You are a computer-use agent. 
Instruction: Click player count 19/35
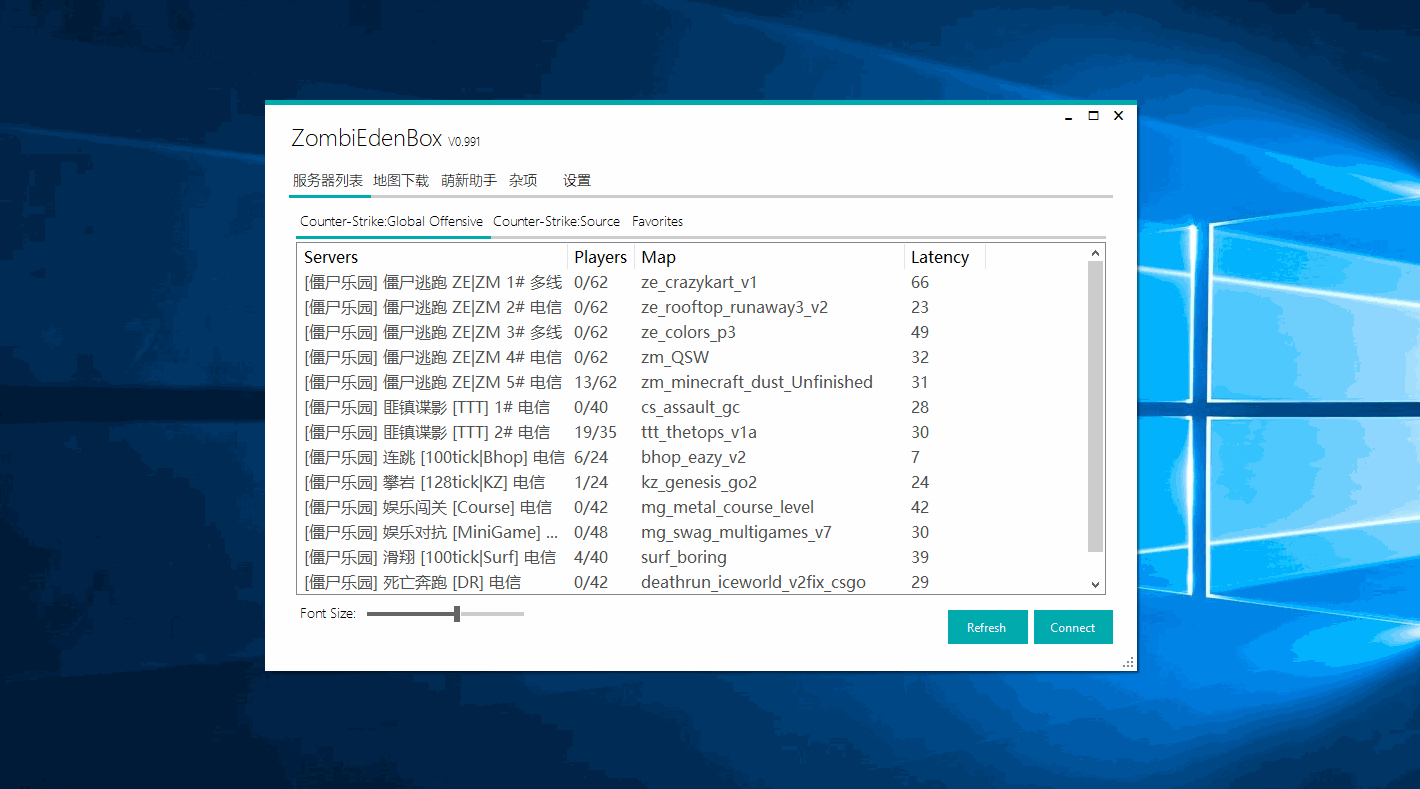(596, 432)
